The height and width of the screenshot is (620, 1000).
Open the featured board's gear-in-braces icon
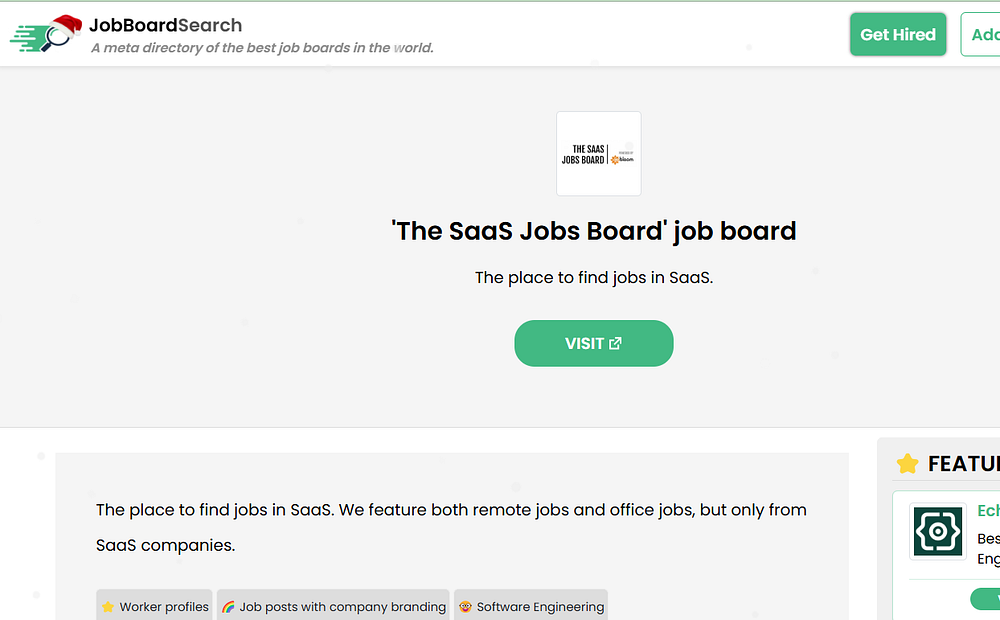pyautogui.click(x=938, y=531)
